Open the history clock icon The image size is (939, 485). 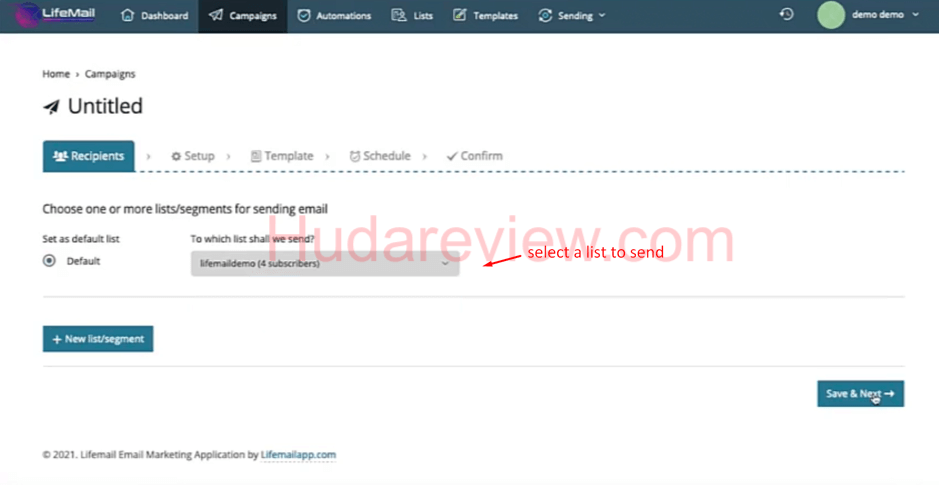(x=787, y=15)
